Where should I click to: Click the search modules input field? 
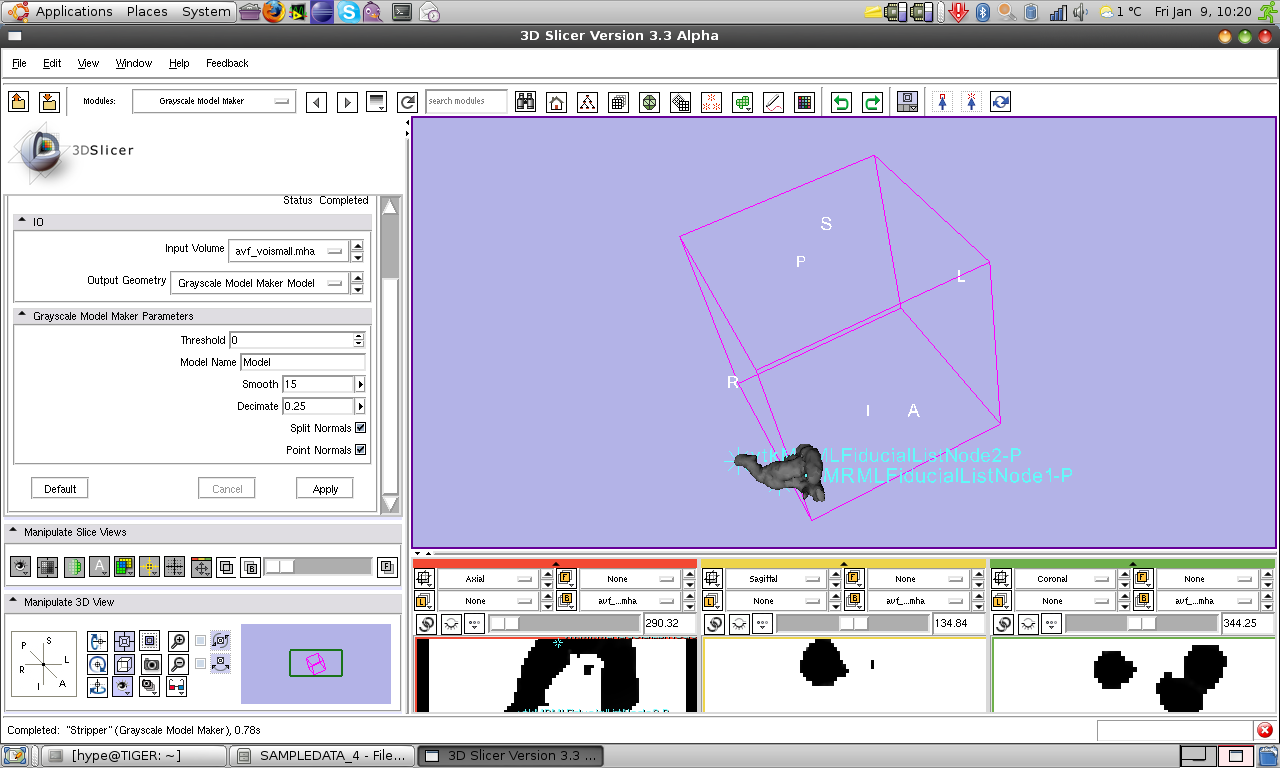point(466,101)
